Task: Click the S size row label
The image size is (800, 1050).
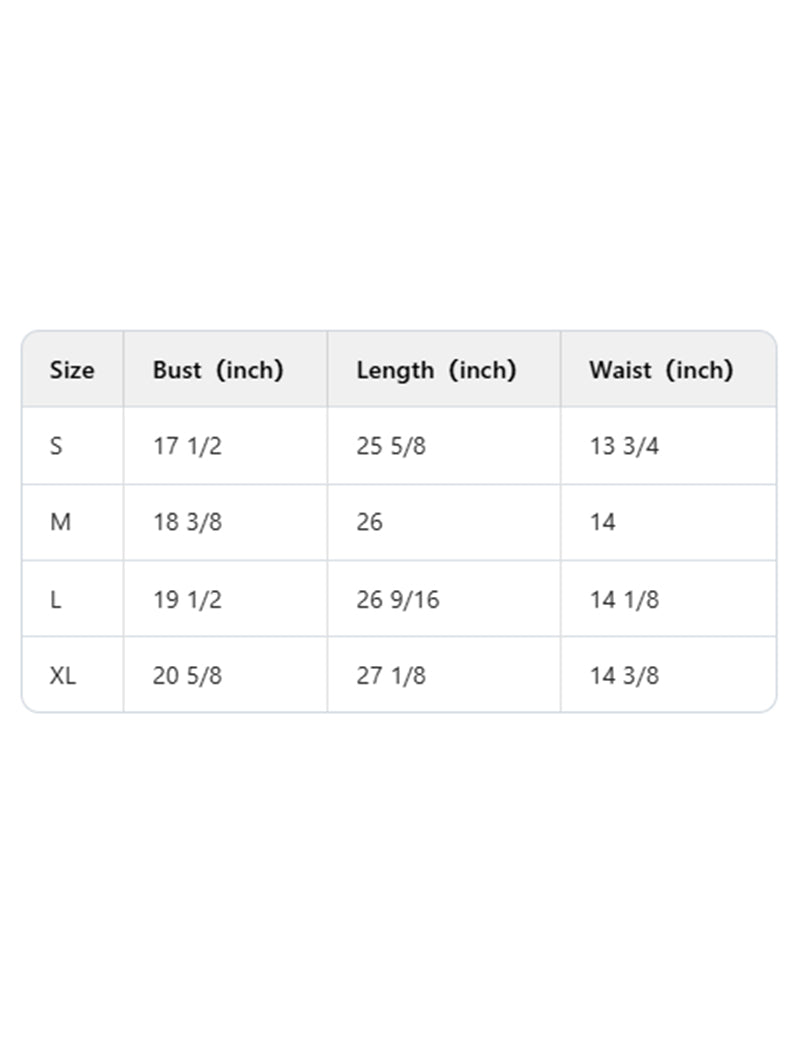Action: click(56, 446)
